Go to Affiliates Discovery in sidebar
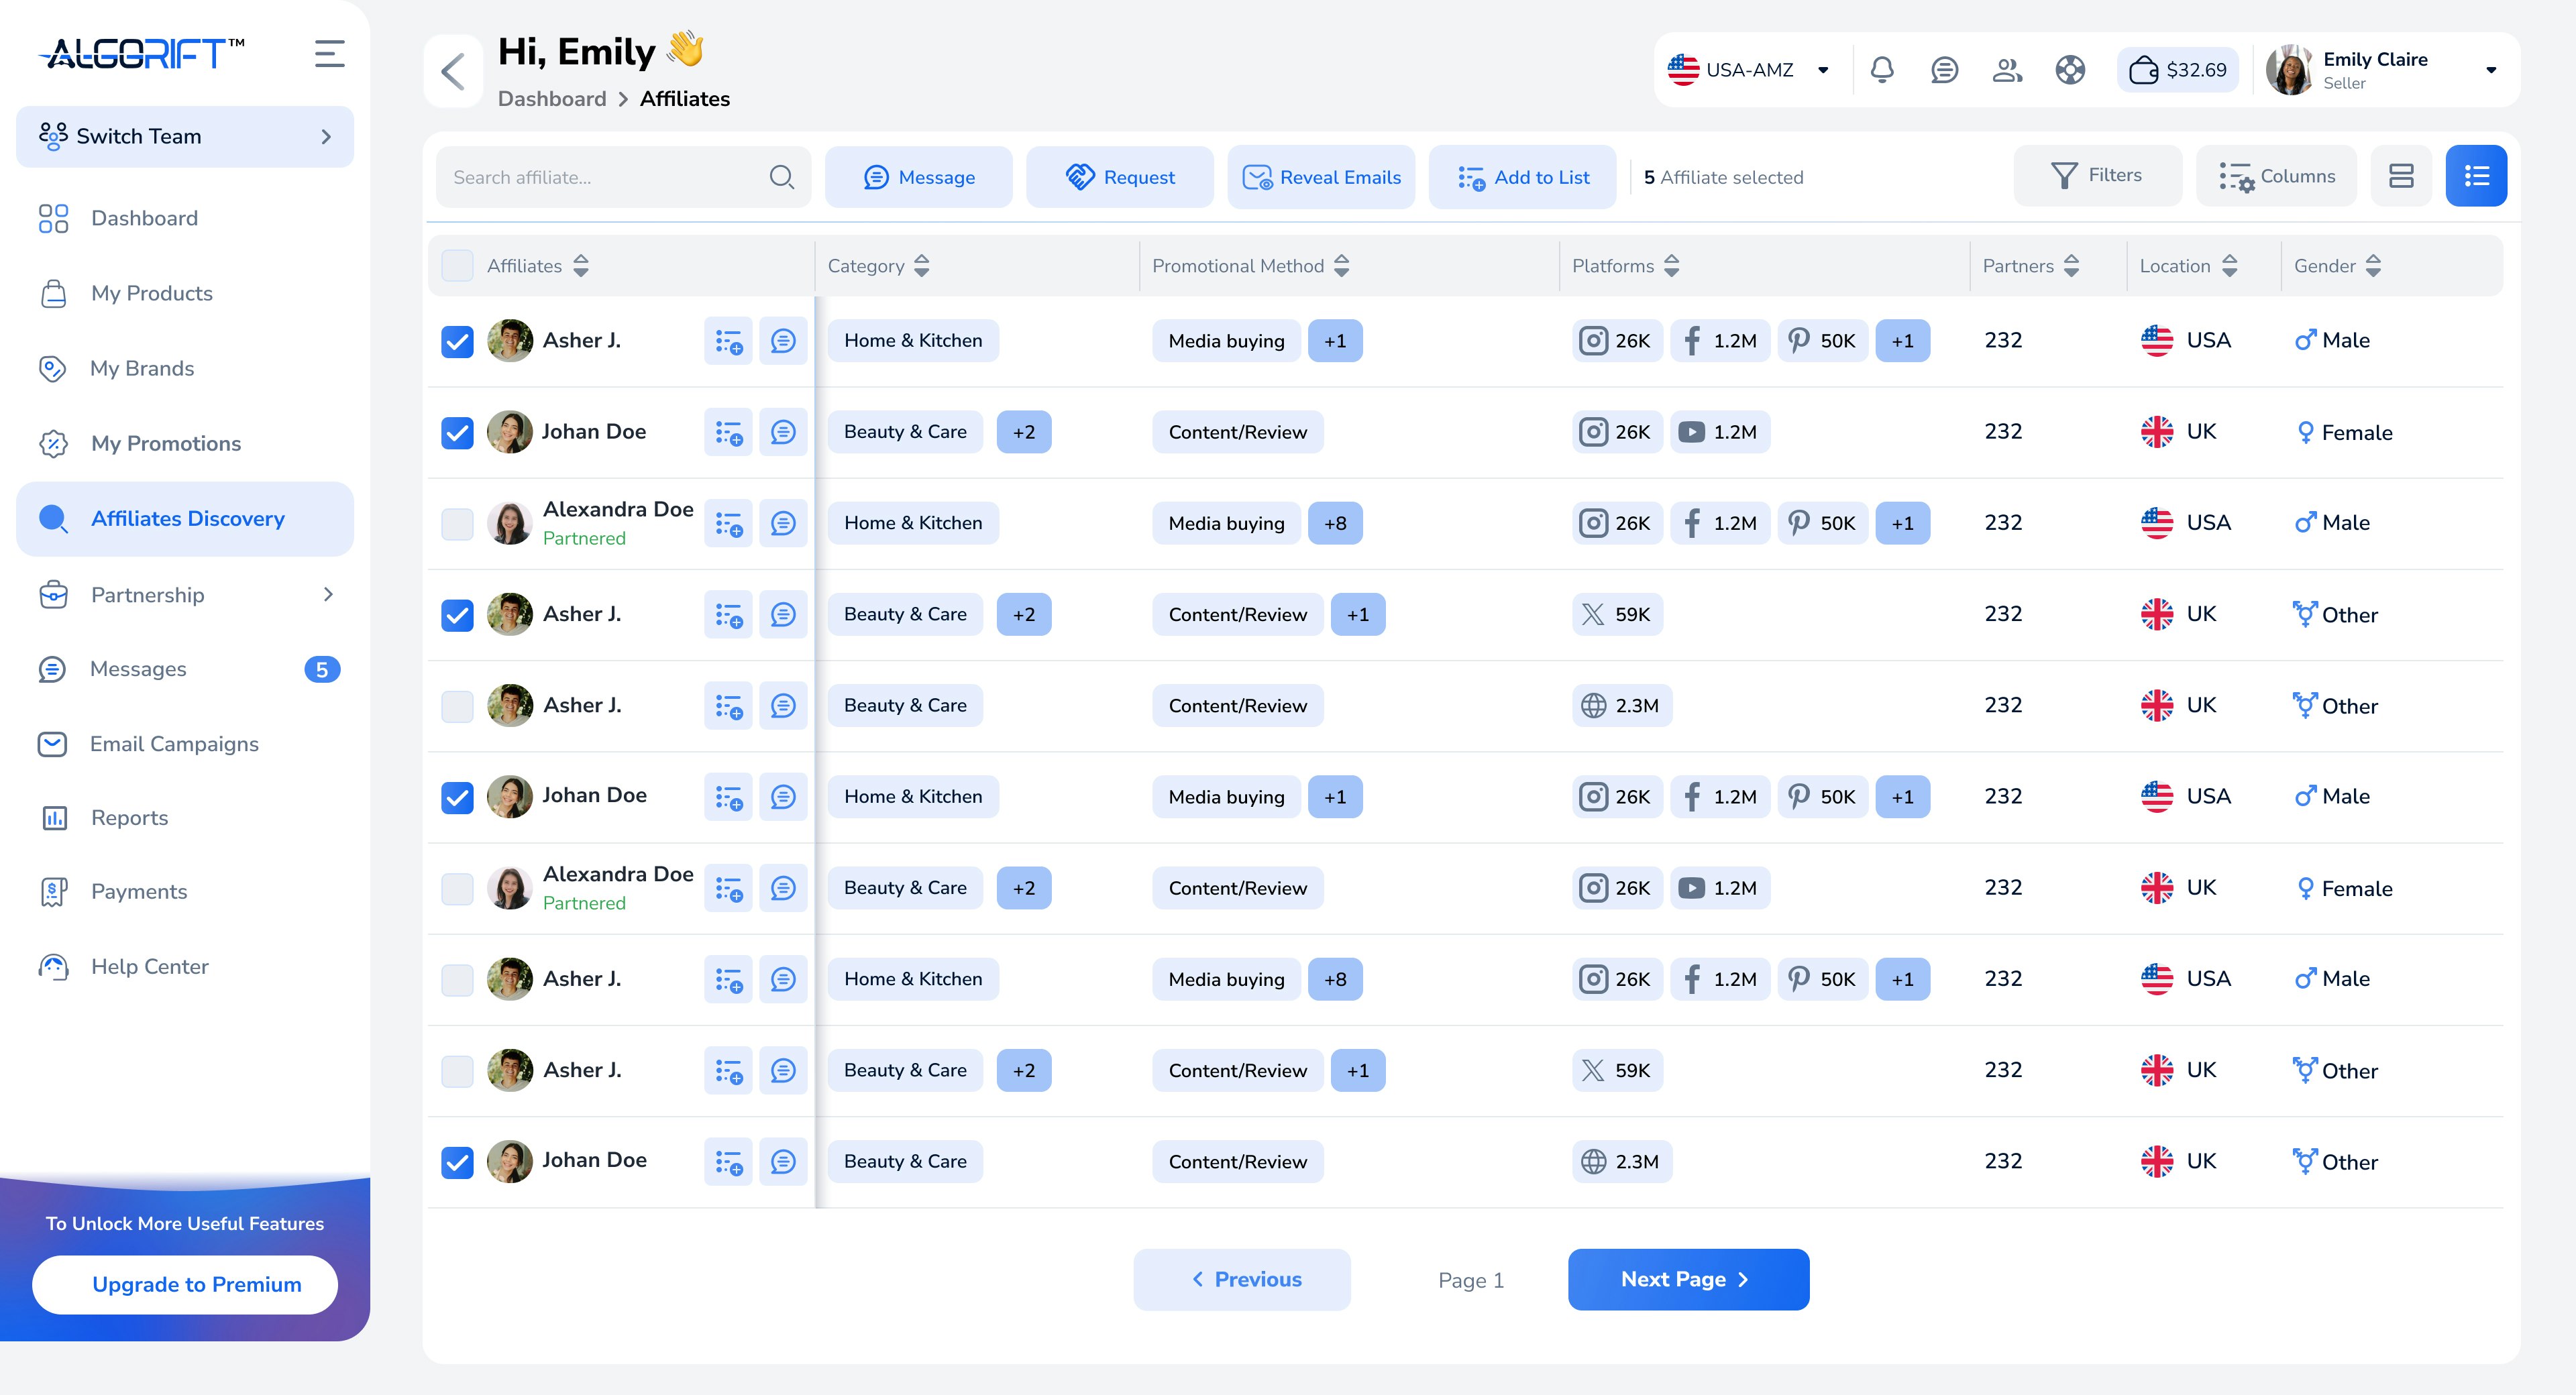 (187, 518)
